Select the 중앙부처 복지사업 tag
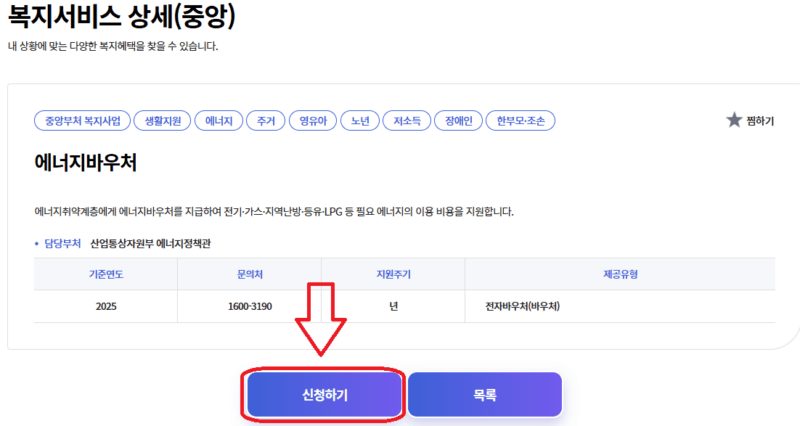This screenshot has height=426, width=800. [x=83, y=121]
